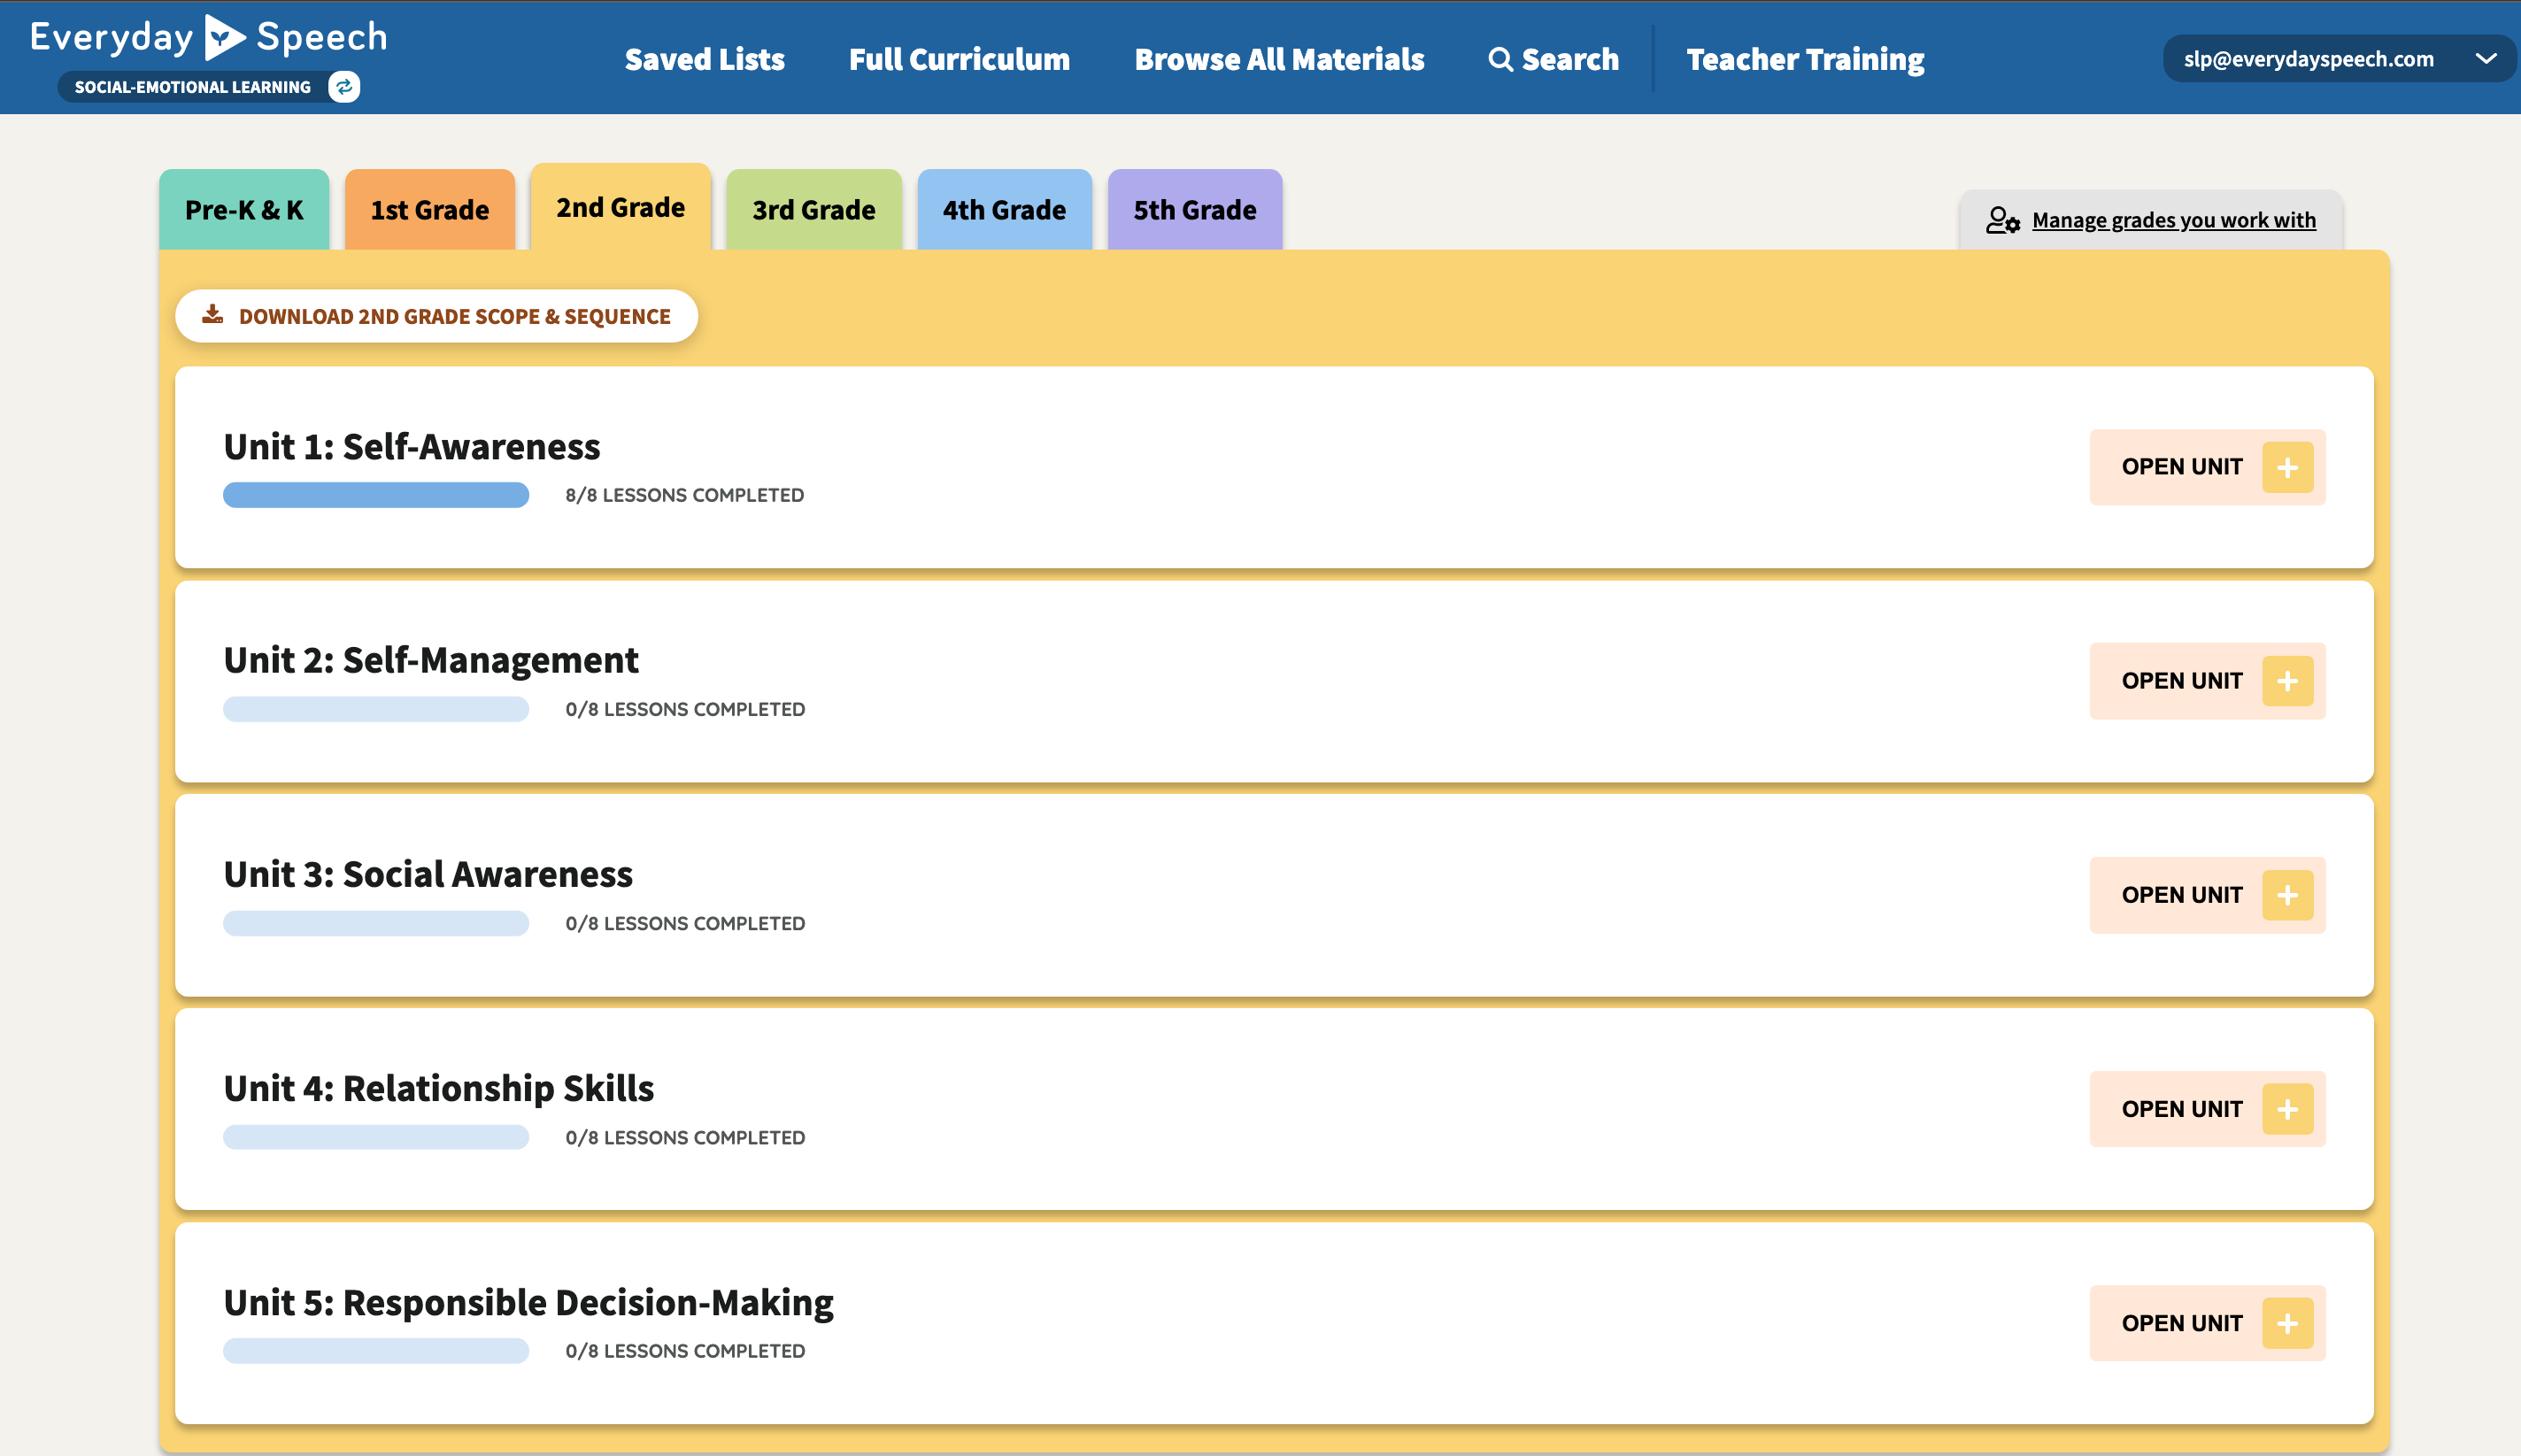The width and height of the screenshot is (2521, 1456).
Task: Click Unit 2's 0/8 Lessons Completed label
Action: (685, 709)
